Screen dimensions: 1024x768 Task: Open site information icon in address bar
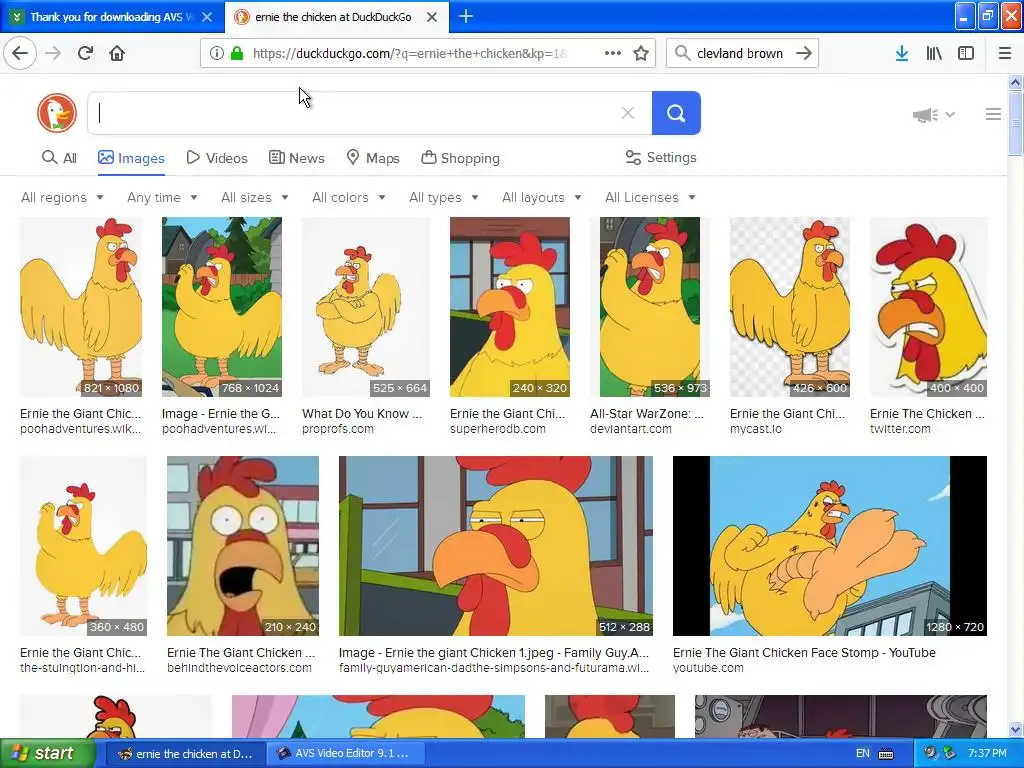pos(216,53)
